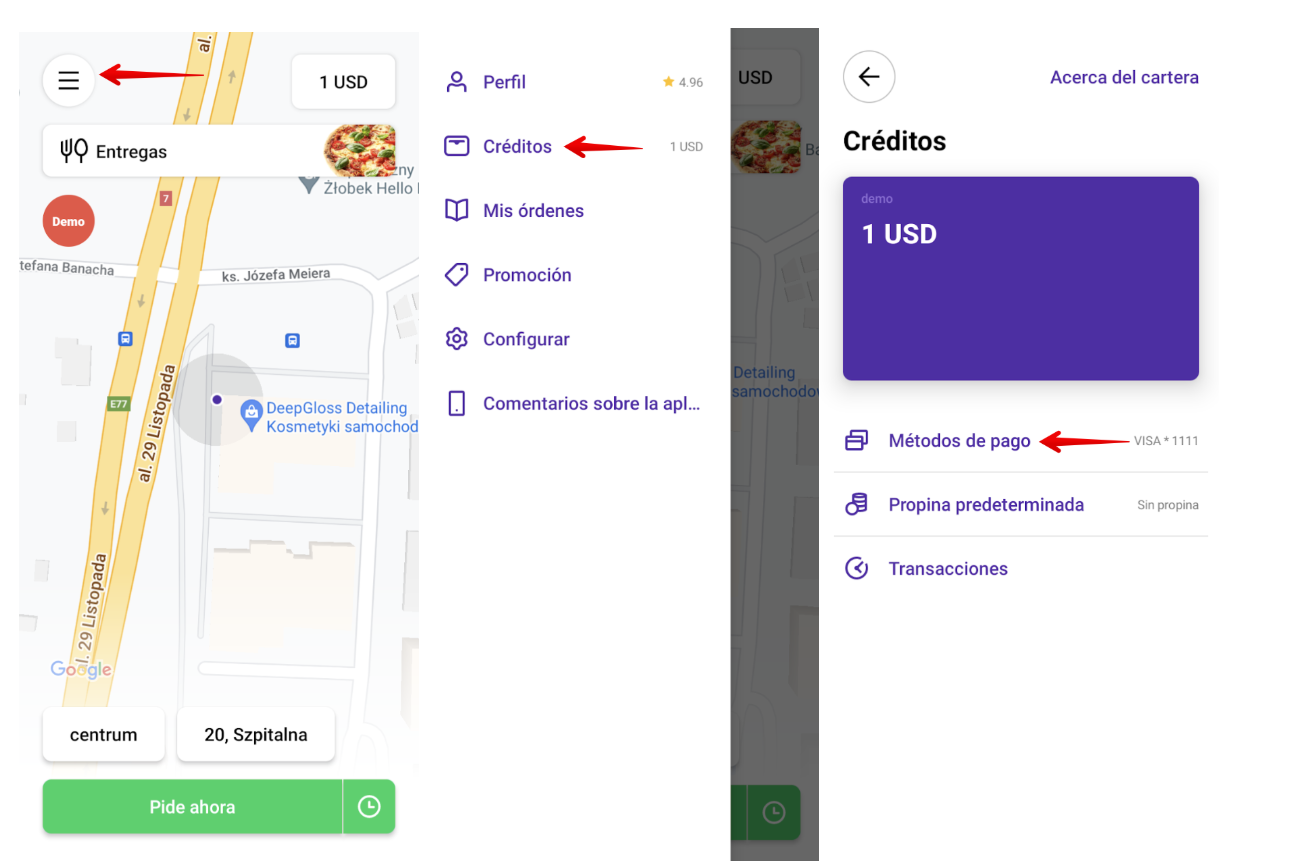Open Comentarios sobre la aplicación menu entry
The height and width of the screenshot is (866, 1312).
click(x=573, y=404)
